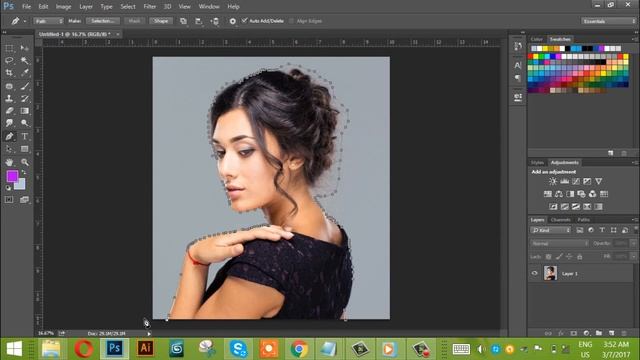This screenshot has height=360, width=640.
Task: Switch to the Paths tab
Action: pyautogui.click(x=584, y=220)
